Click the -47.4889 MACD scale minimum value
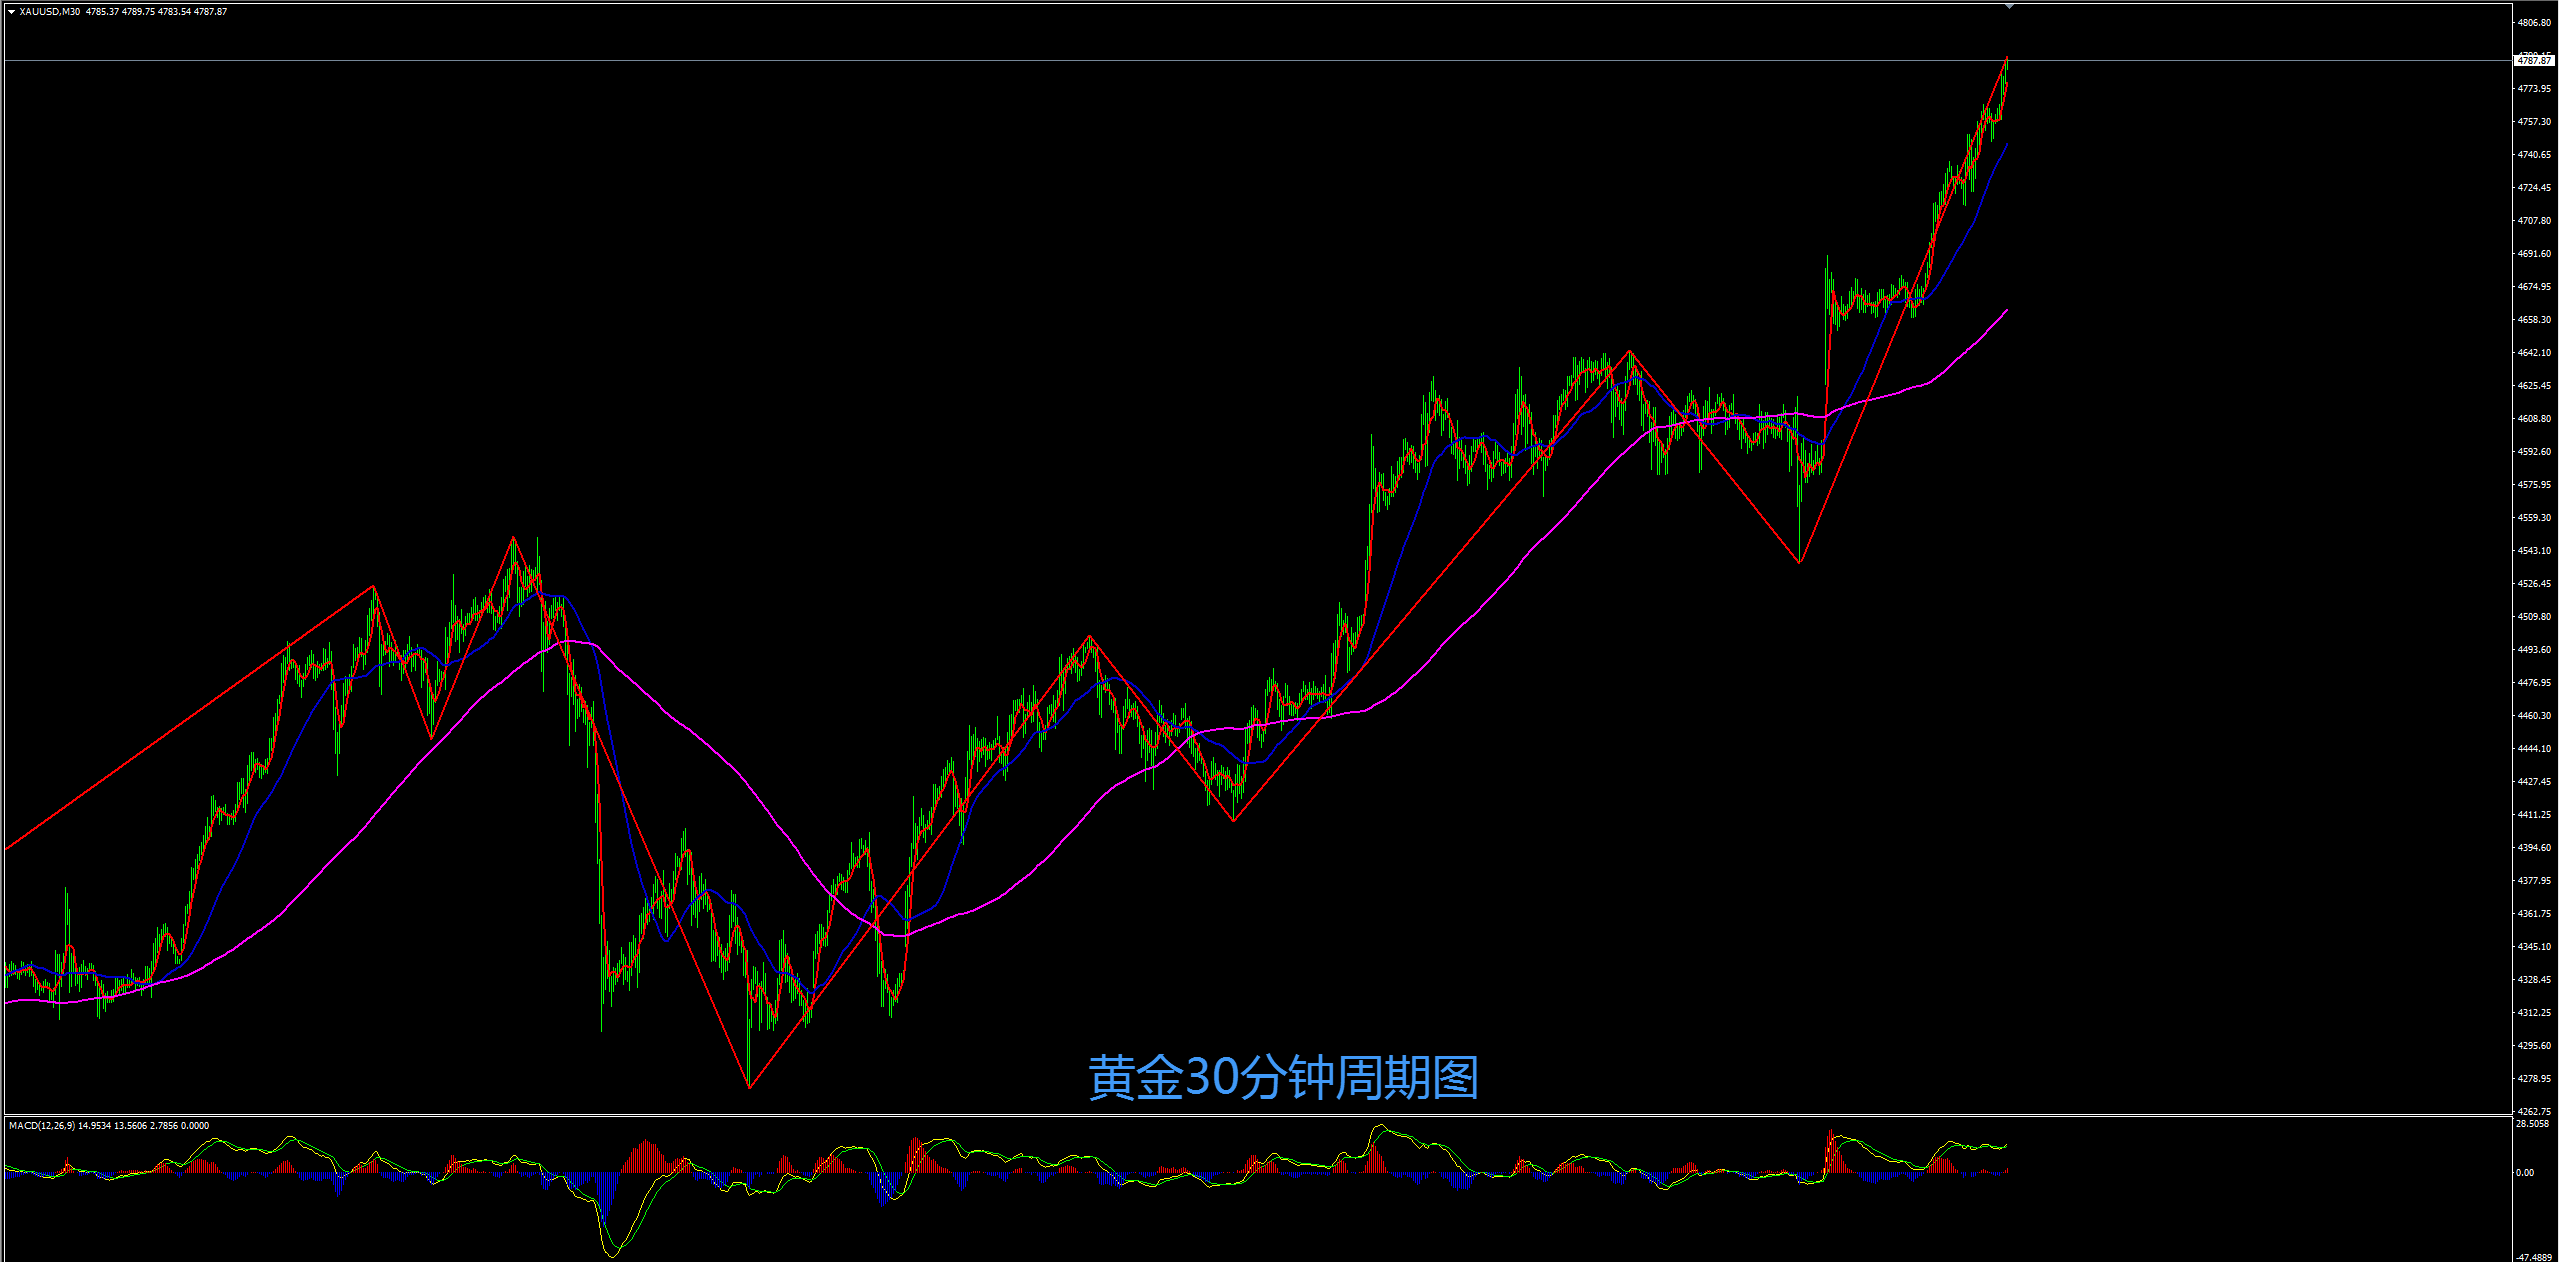This screenshot has width=2560, height=1262. point(2534,1257)
